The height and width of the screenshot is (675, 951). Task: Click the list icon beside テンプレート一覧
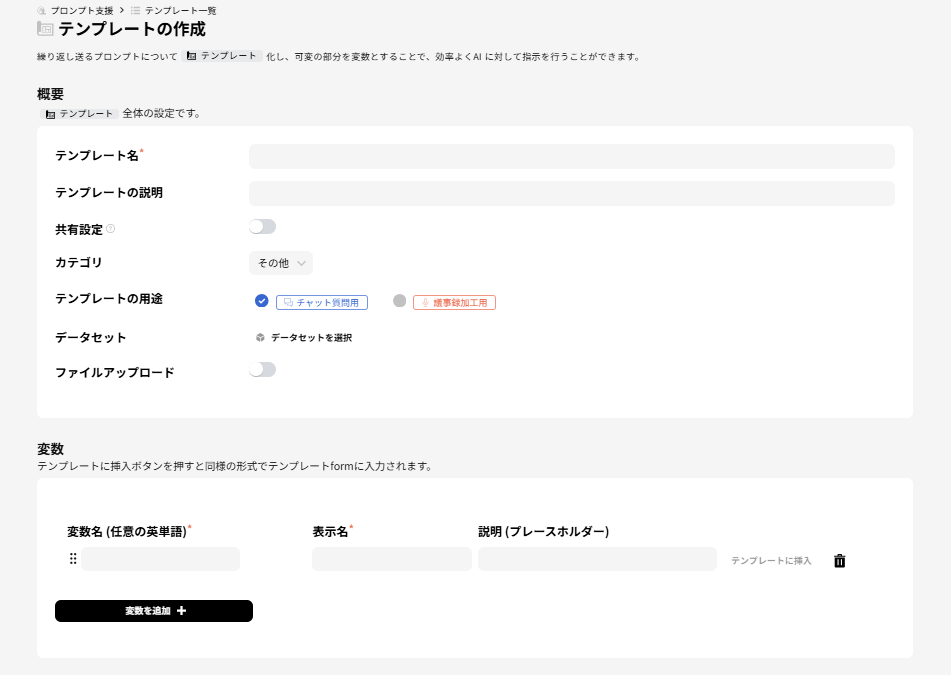coord(135,10)
